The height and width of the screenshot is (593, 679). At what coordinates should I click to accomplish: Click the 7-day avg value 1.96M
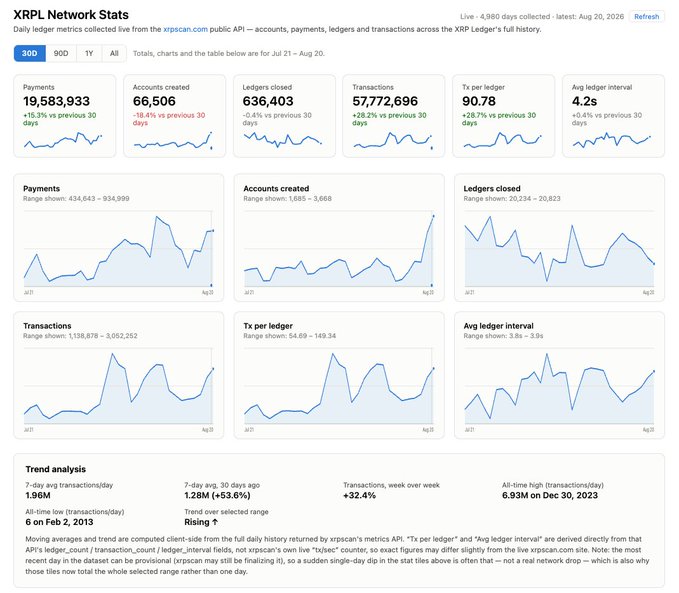(x=38, y=495)
